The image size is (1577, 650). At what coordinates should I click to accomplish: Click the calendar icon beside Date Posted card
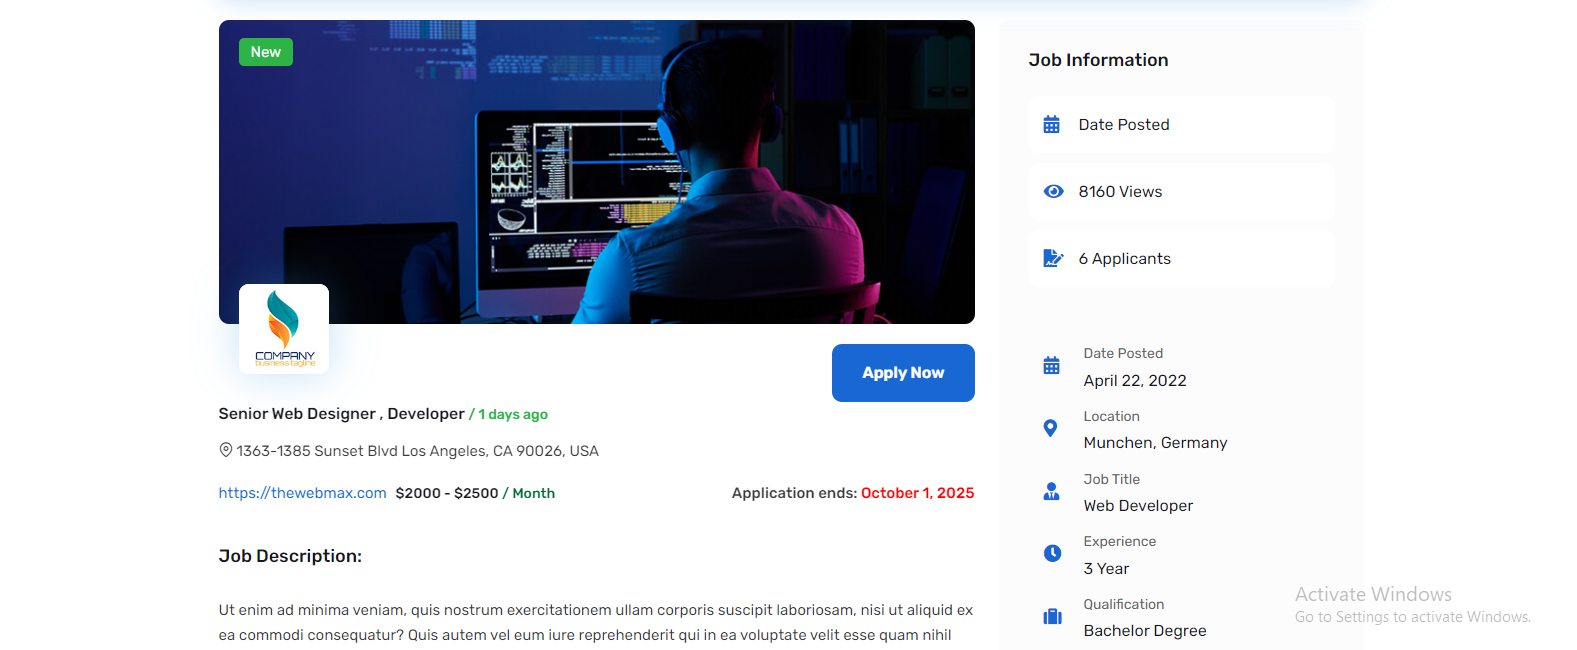click(1051, 125)
